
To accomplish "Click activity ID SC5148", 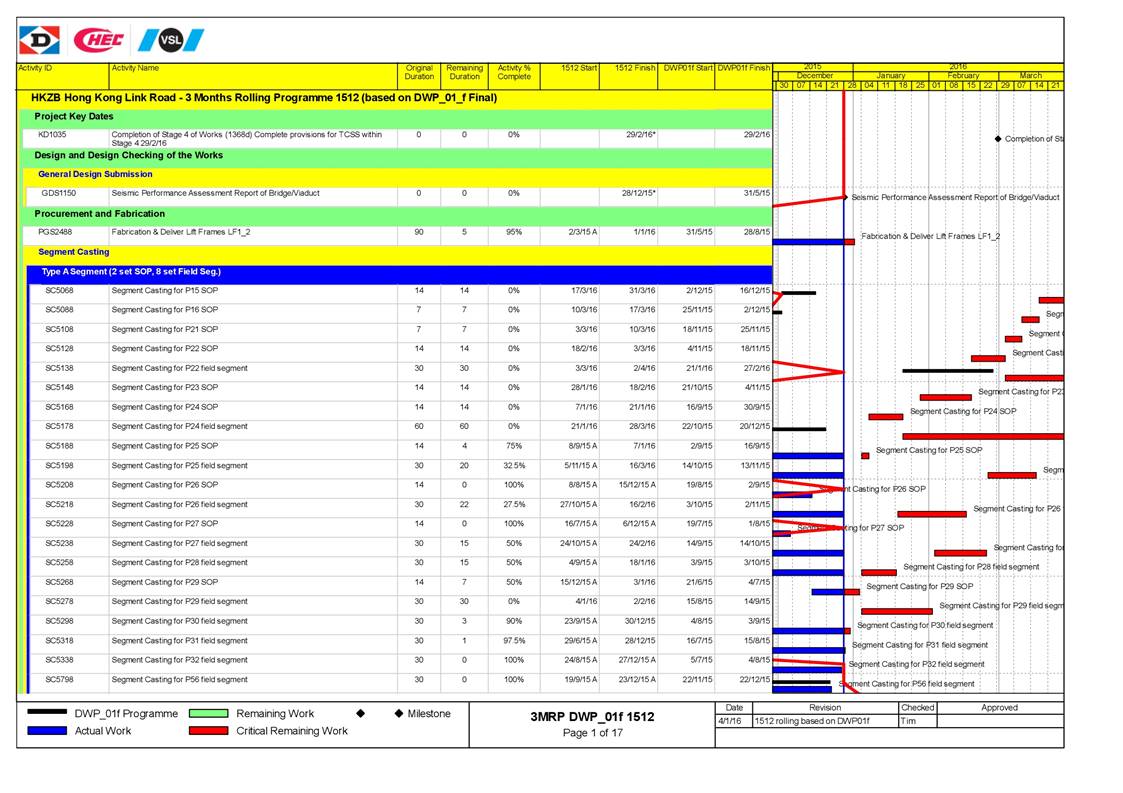I will (x=59, y=388).
